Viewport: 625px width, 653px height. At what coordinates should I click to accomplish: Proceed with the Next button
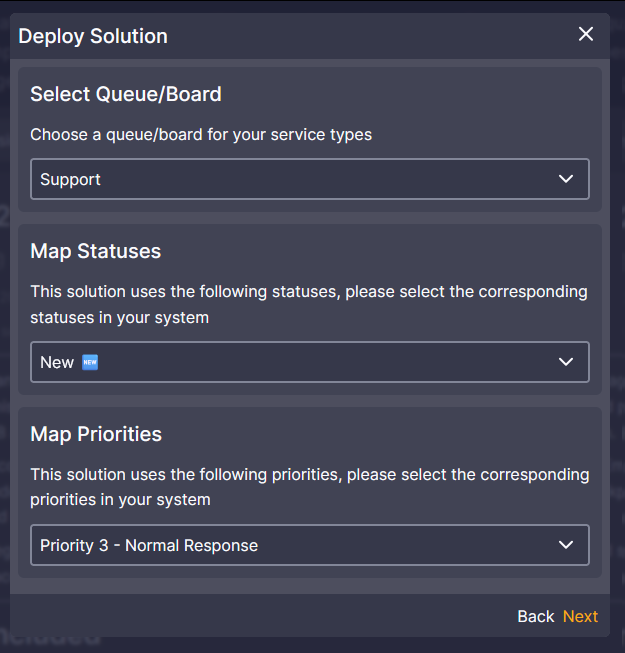click(x=580, y=616)
